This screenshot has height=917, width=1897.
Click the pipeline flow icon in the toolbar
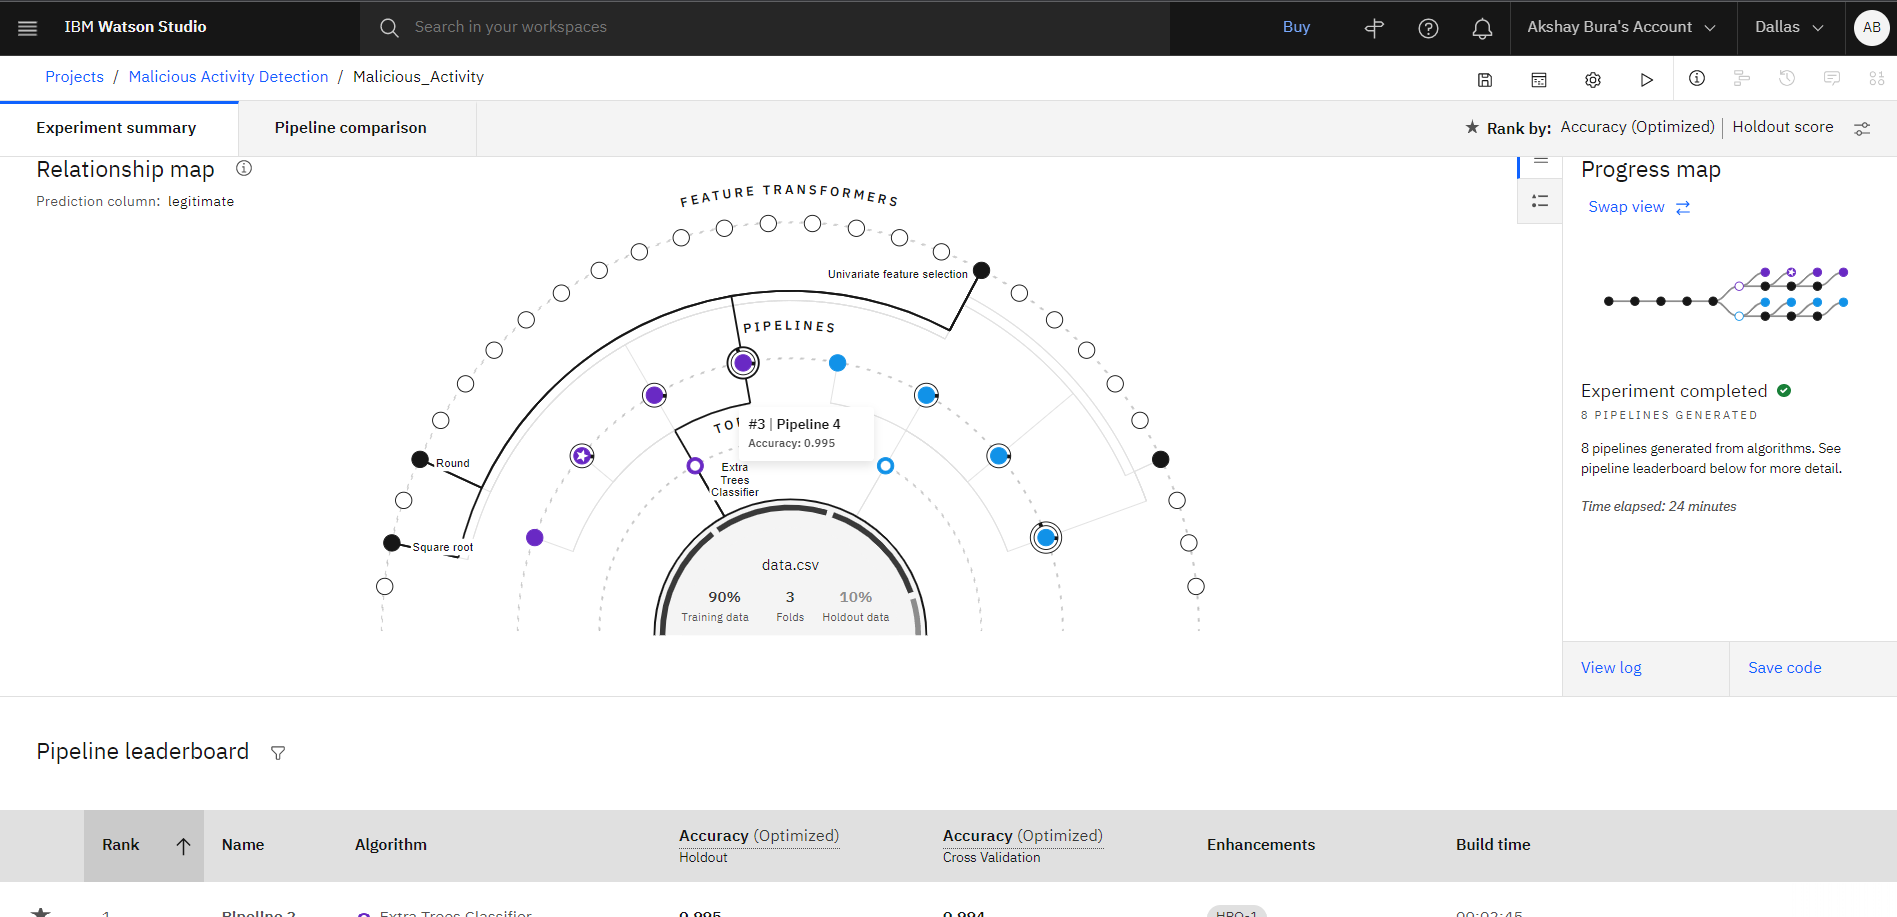point(1742,79)
